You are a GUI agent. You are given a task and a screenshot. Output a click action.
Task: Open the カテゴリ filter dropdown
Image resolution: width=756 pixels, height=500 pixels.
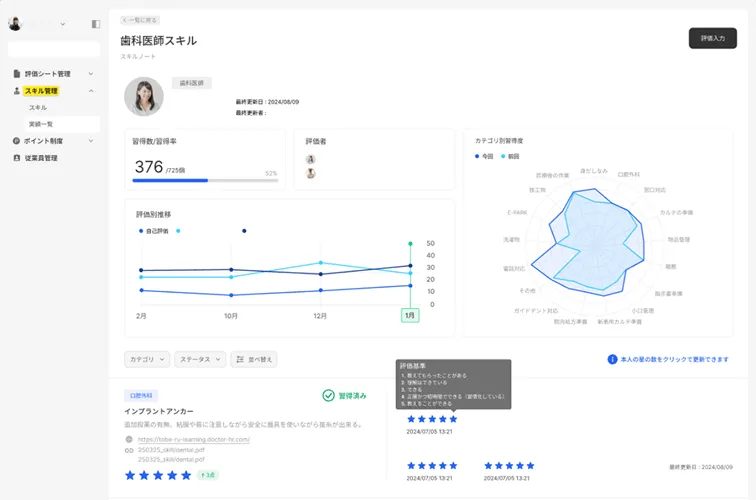tap(147, 359)
